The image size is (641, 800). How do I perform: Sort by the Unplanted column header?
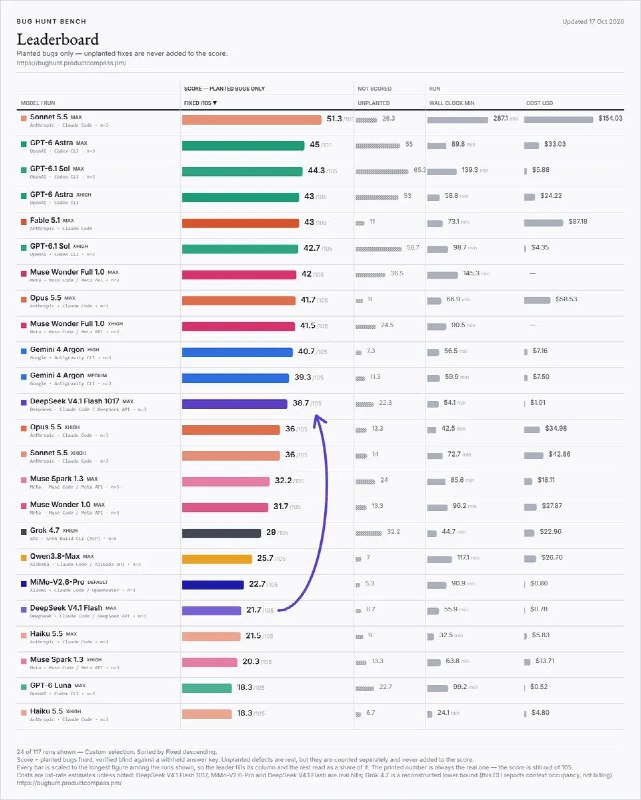pyautogui.click(x=374, y=103)
